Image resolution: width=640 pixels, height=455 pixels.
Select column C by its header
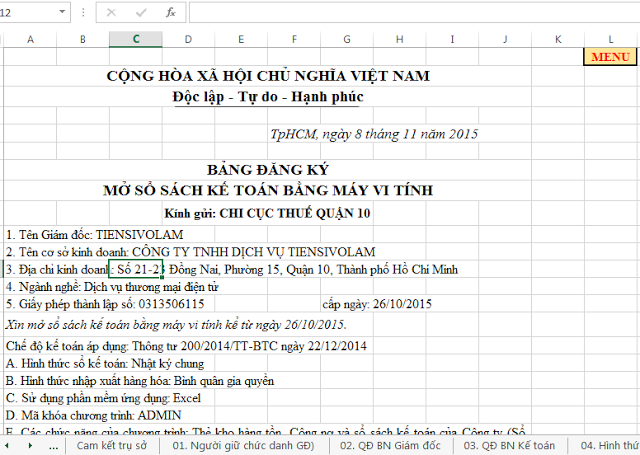(134, 38)
